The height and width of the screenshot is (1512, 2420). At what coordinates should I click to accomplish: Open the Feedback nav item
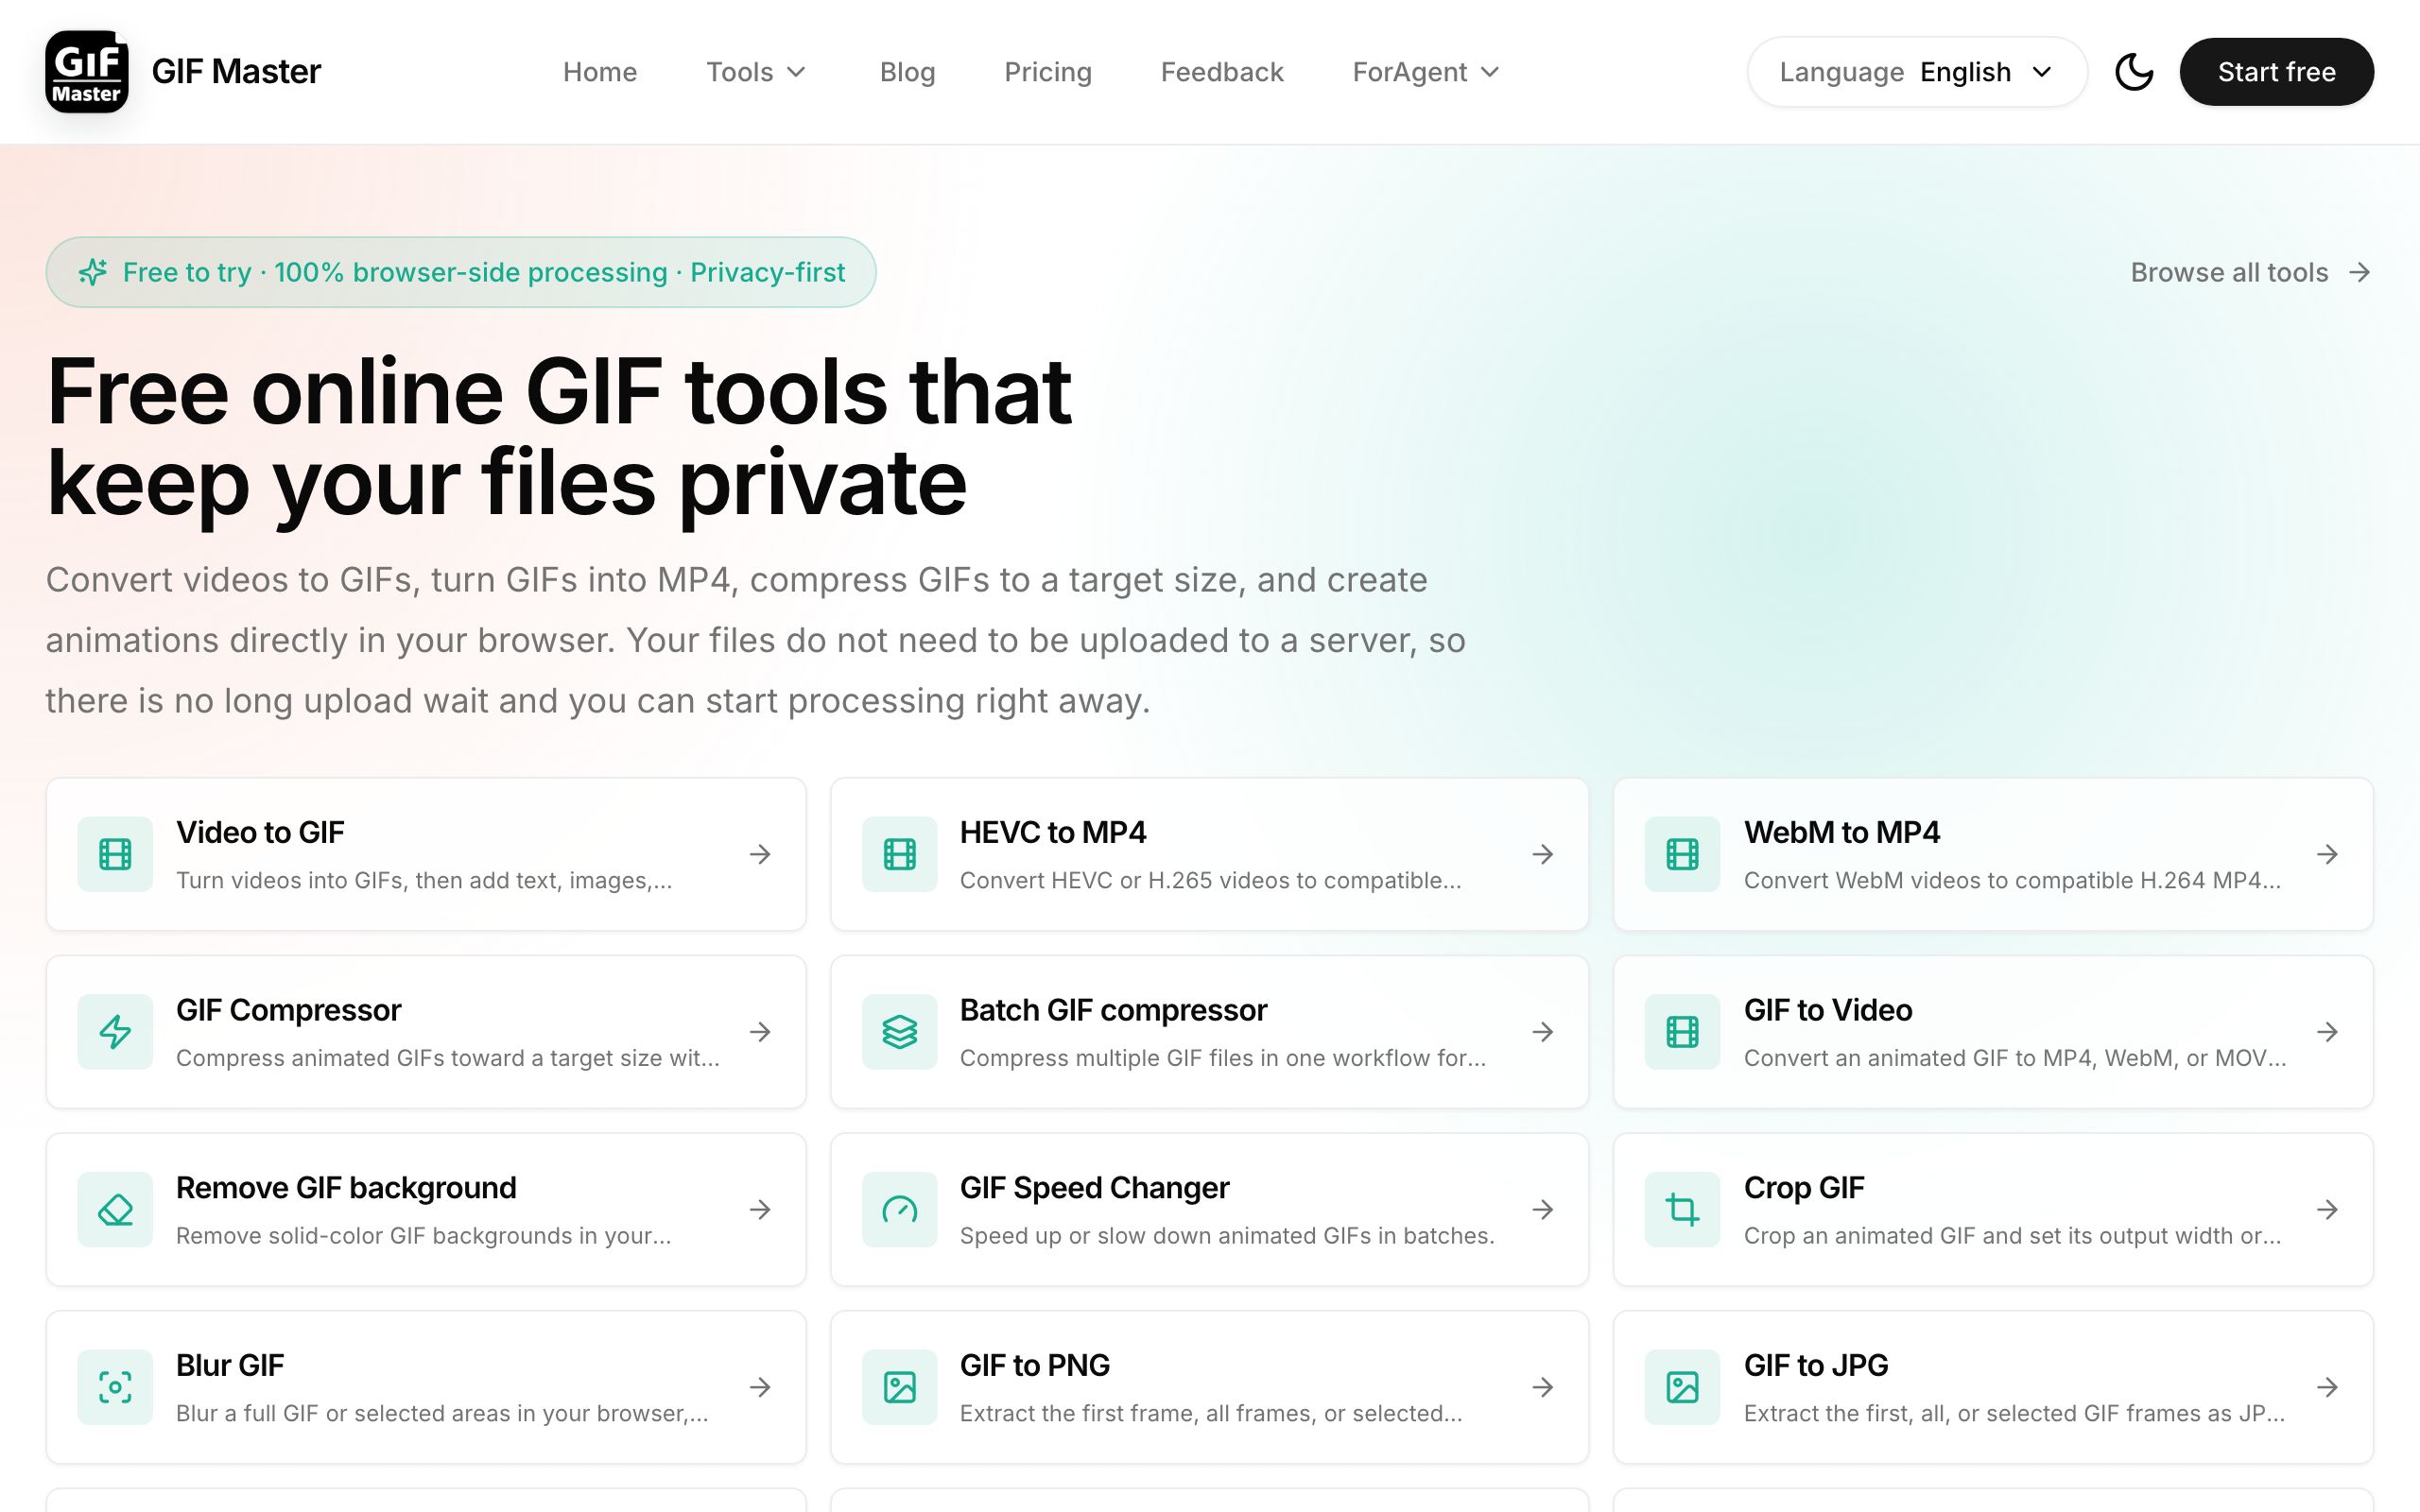[x=1222, y=72]
